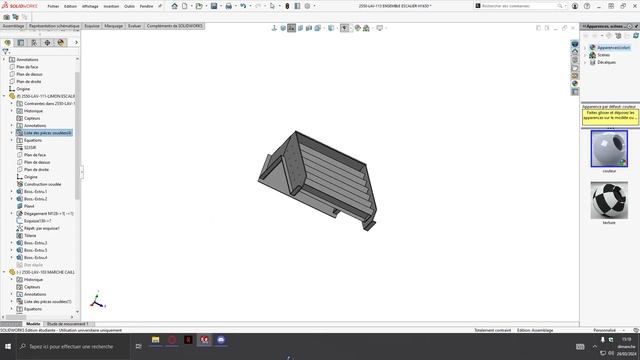Open the File Explorer task pane tab

575,68
